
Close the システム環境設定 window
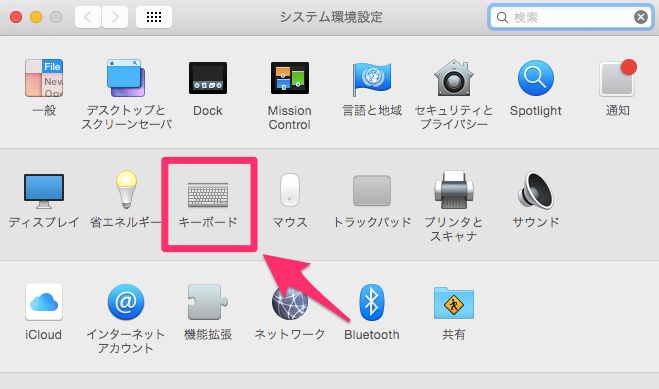pos(16,17)
